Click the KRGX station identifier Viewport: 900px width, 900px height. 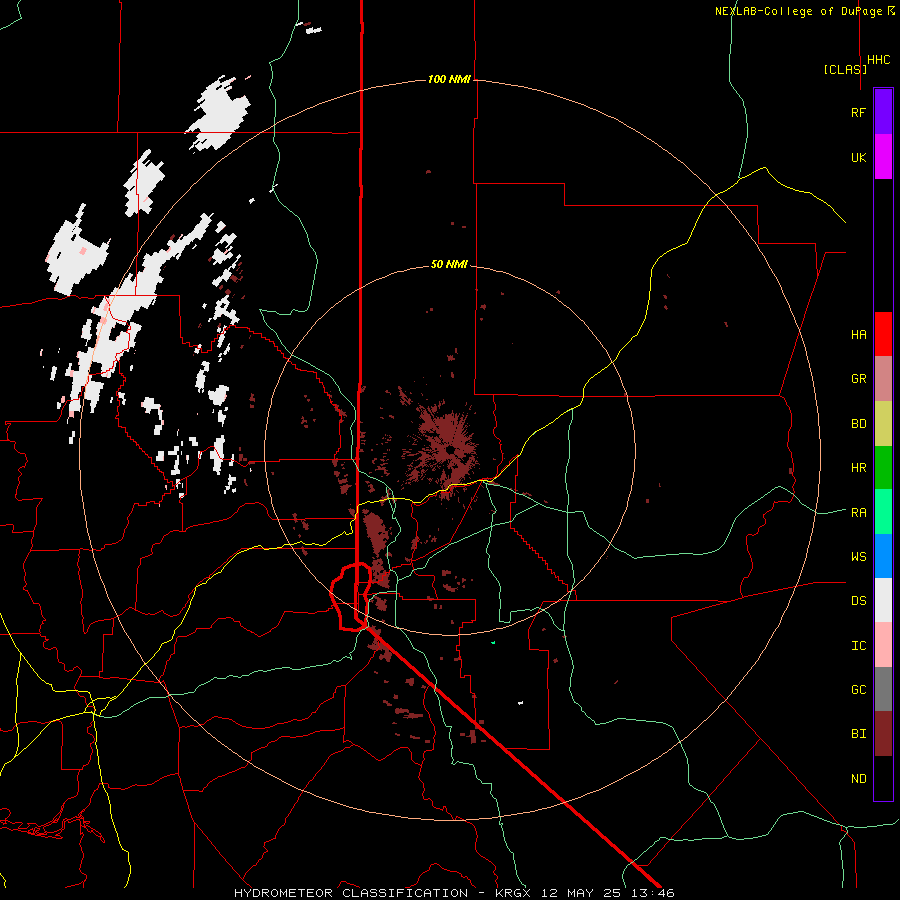coord(514,893)
